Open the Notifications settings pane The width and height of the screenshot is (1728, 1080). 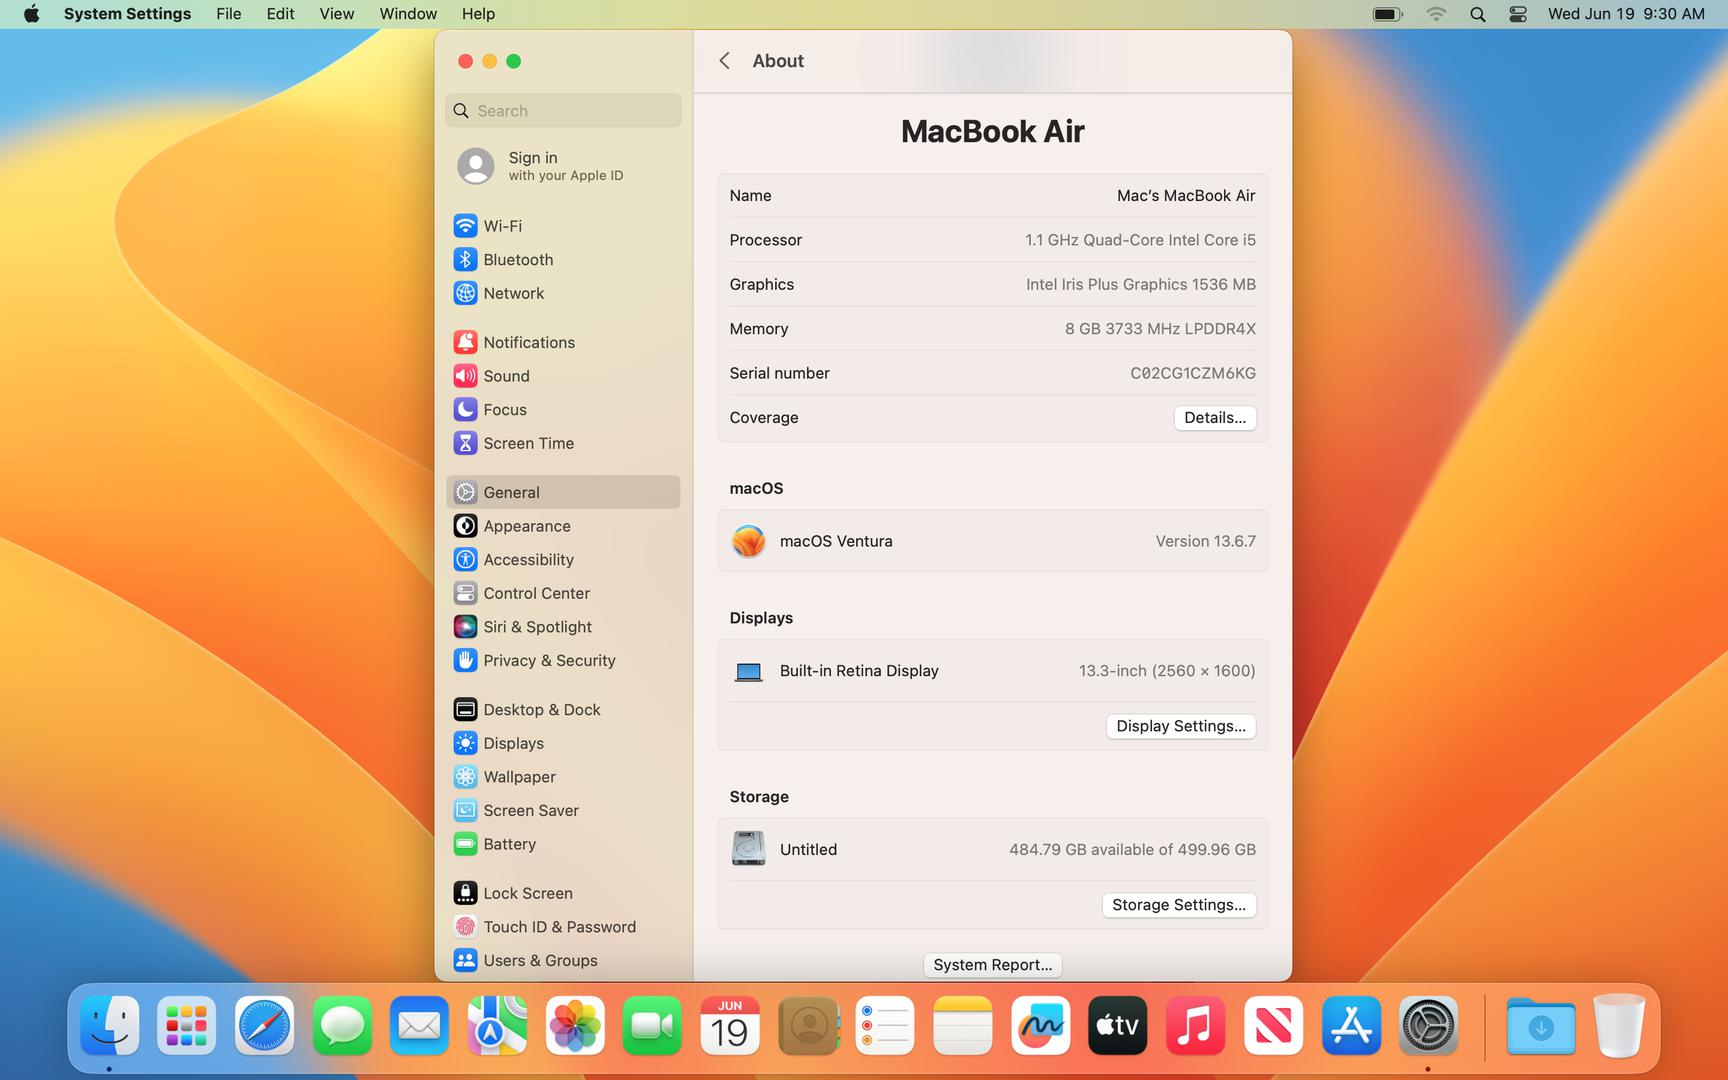click(x=528, y=342)
